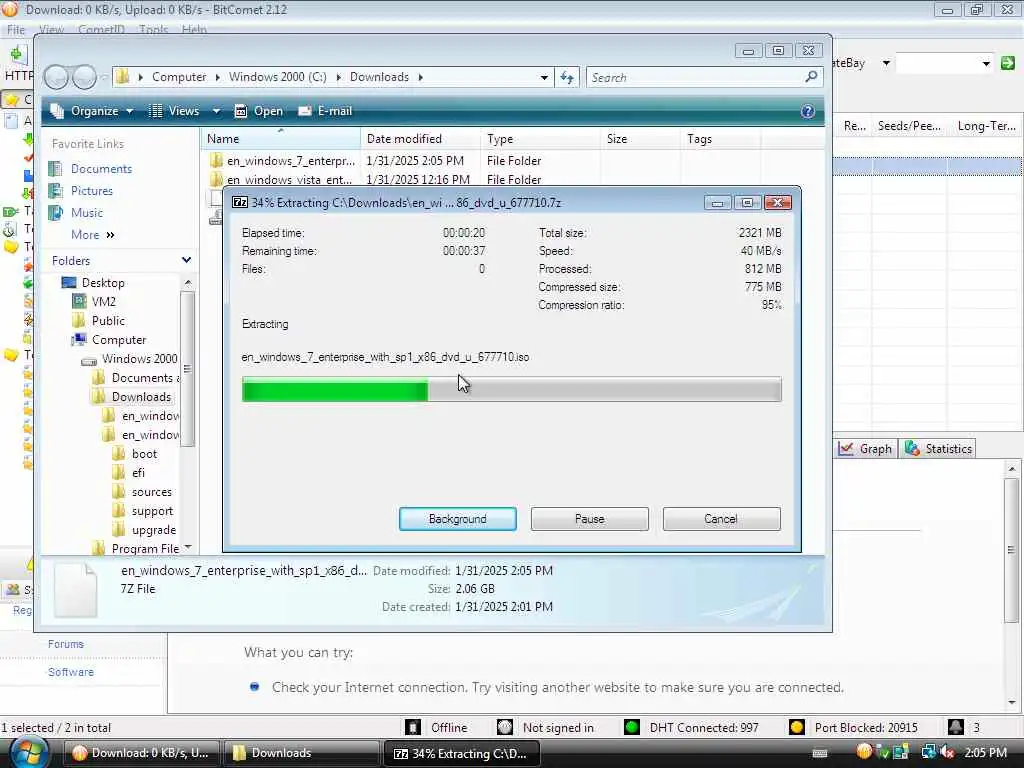Select Computer in the folder tree
The width and height of the screenshot is (1024, 768).
coord(119,340)
